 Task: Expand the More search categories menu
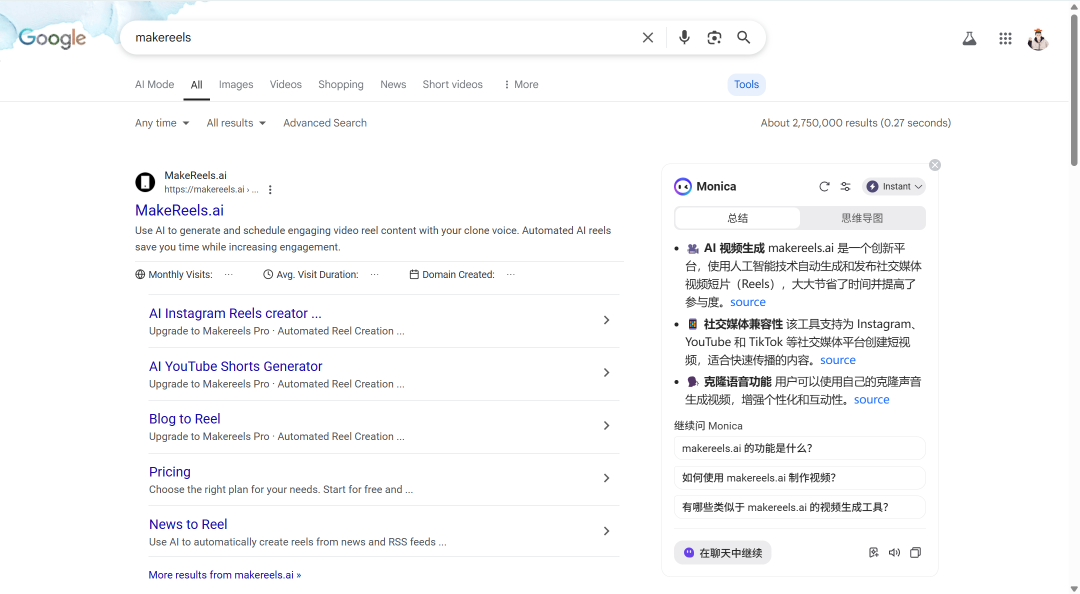pyautogui.click(x=521, y=84)
